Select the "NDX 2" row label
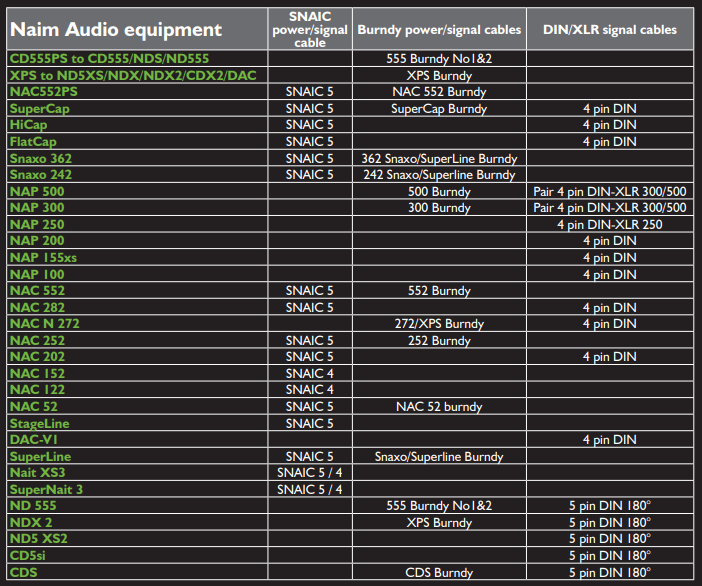 tap(31, 523)
